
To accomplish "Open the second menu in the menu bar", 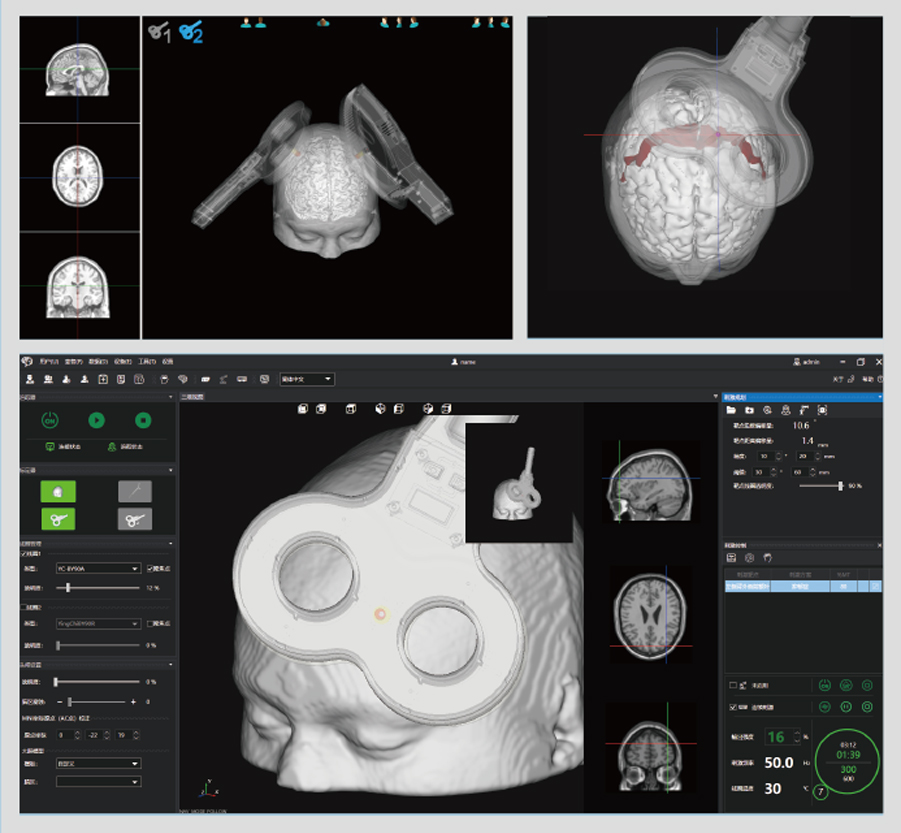I will pos(74,361).
